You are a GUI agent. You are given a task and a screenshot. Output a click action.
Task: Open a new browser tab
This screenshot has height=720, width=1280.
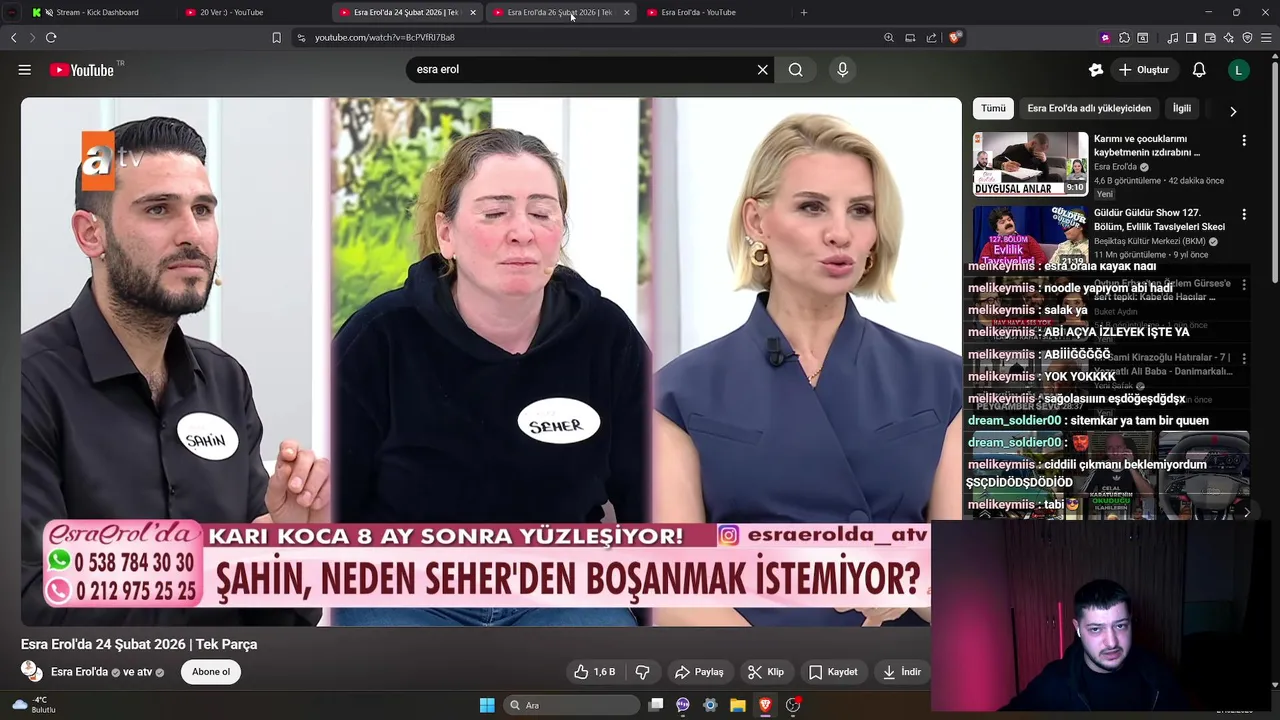804,12
